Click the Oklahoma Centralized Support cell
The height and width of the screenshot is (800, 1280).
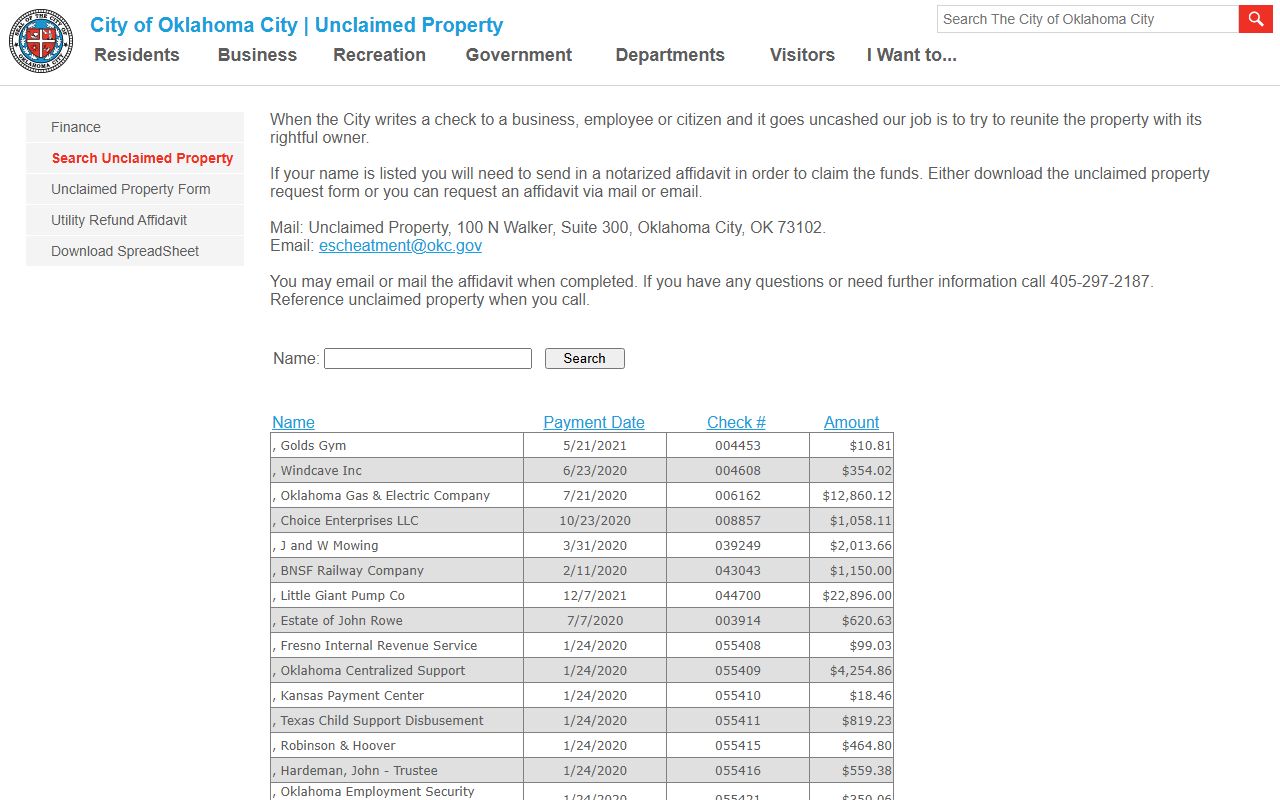[x=397, y=670]
